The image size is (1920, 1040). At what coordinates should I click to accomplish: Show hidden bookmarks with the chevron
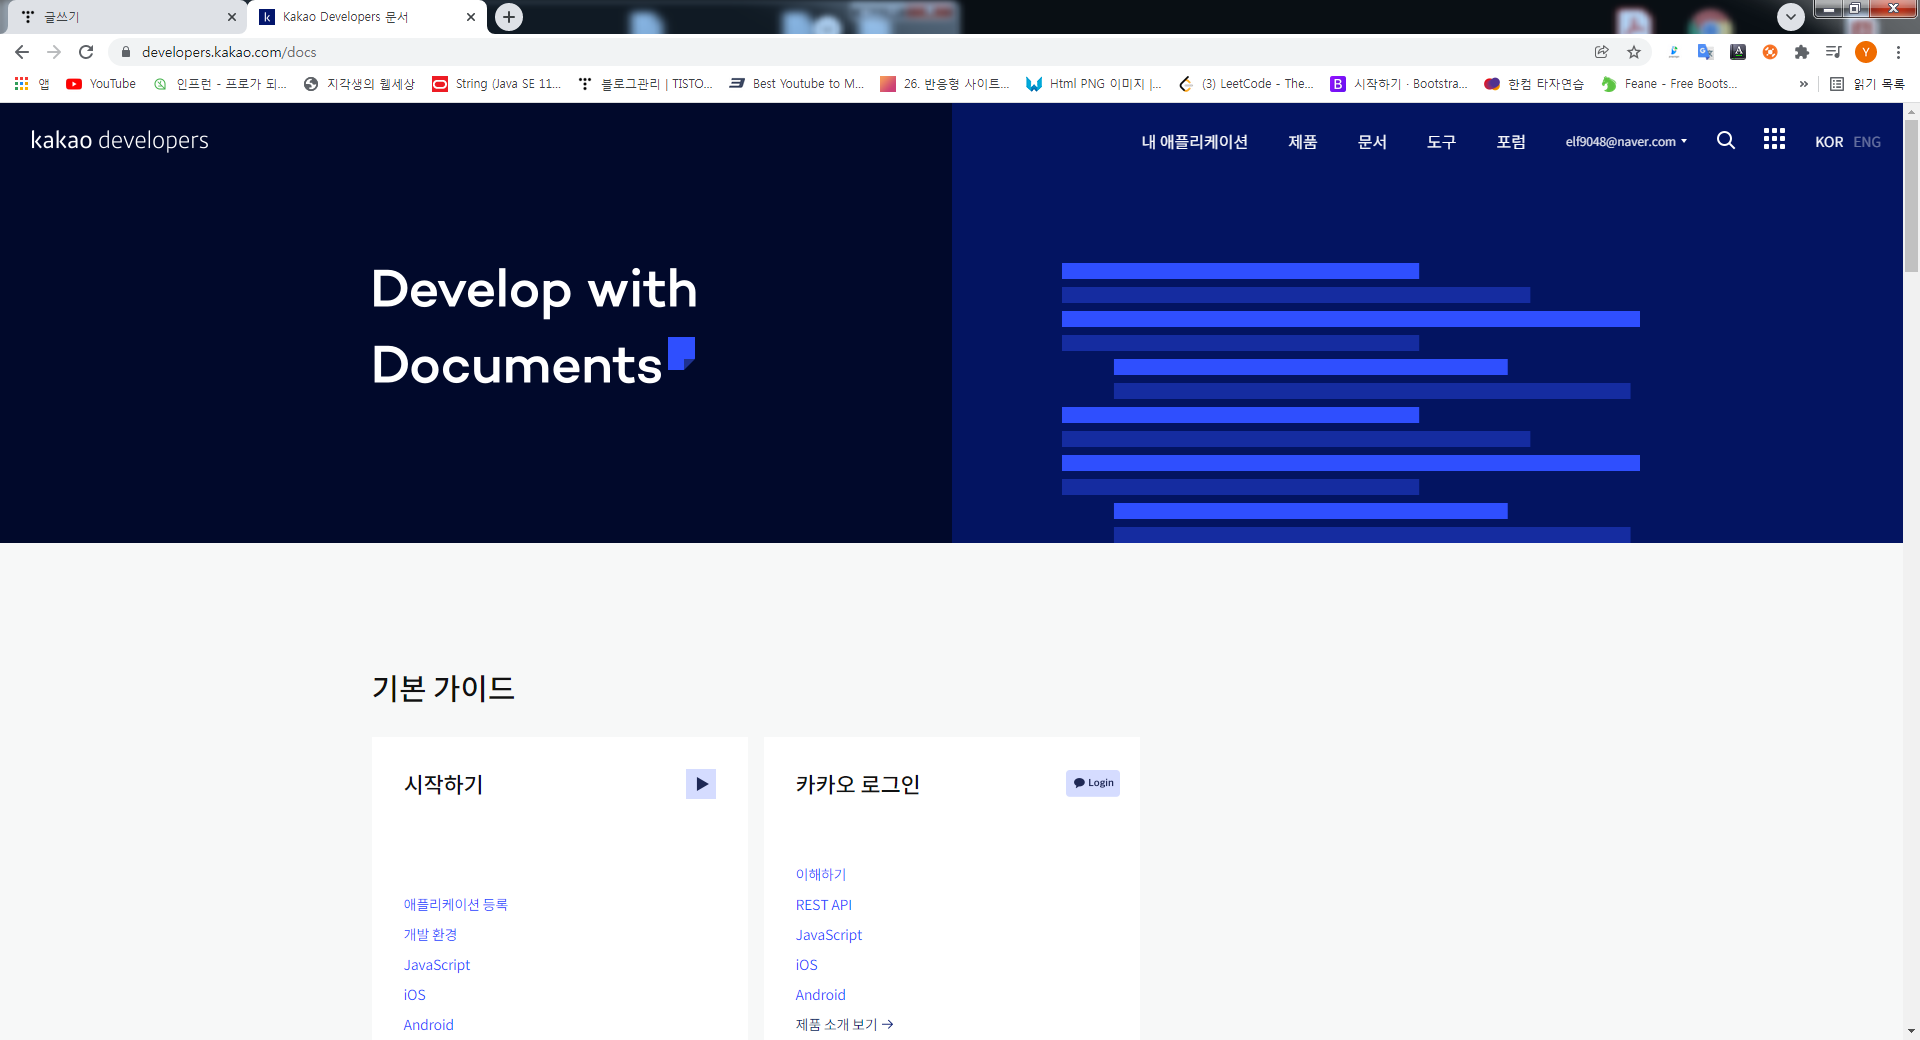(x=1804, y=84)
